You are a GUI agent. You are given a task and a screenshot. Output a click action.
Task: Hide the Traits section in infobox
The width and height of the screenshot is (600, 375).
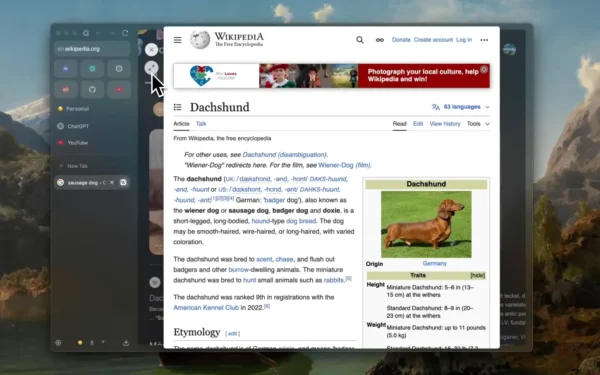point(478,275)
